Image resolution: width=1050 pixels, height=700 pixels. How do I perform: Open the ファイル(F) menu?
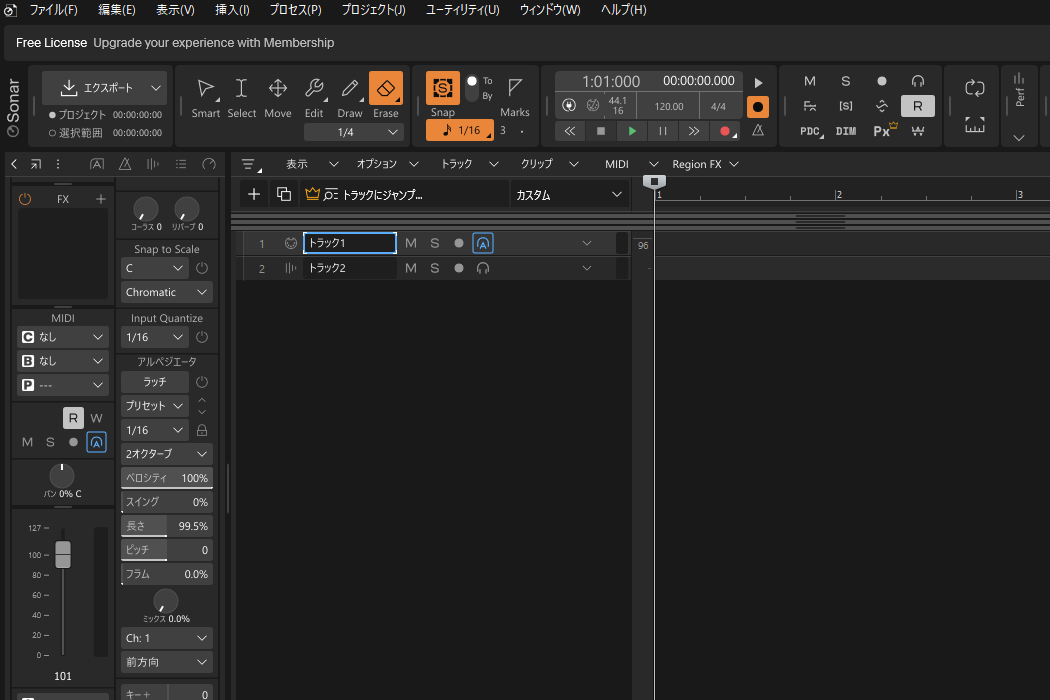(53, 10)
